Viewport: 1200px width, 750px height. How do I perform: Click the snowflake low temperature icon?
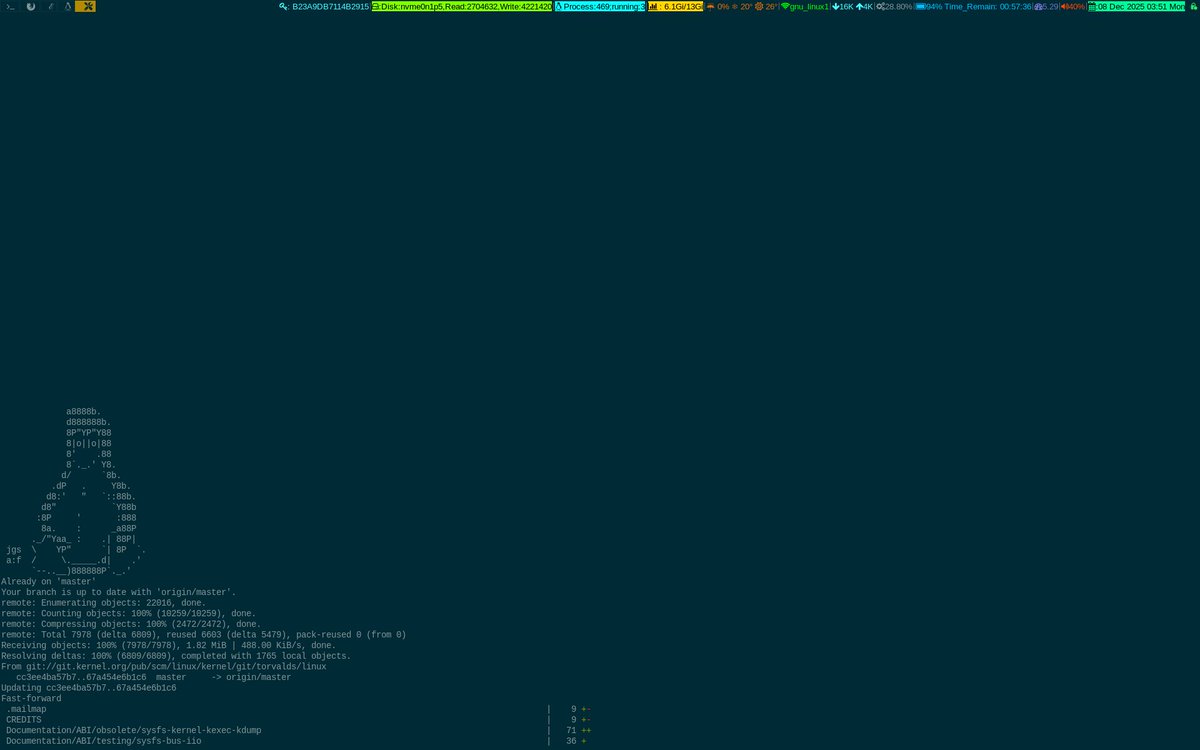[x=736, y=6]
